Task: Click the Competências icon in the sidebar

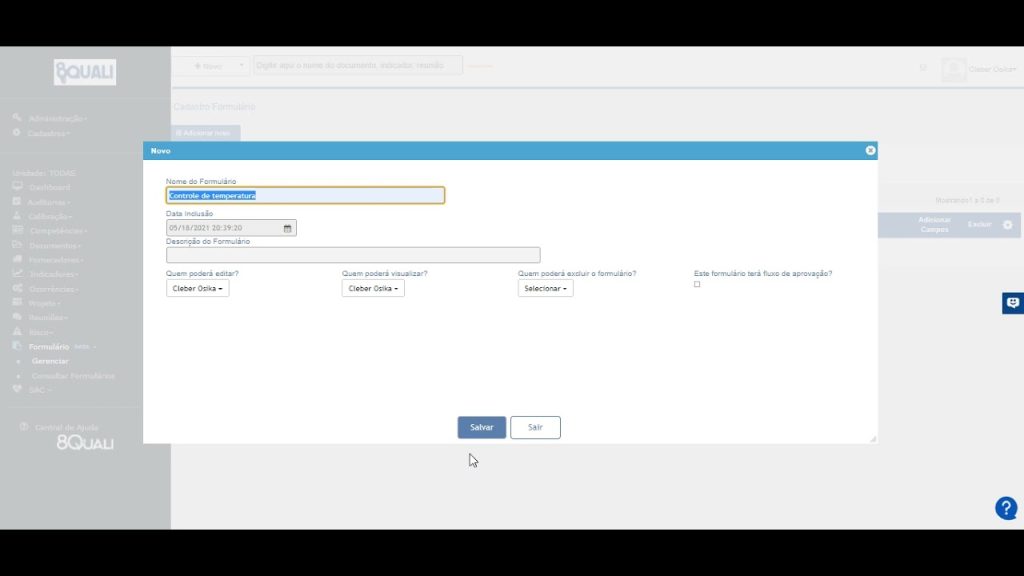Action: point(17,231)
